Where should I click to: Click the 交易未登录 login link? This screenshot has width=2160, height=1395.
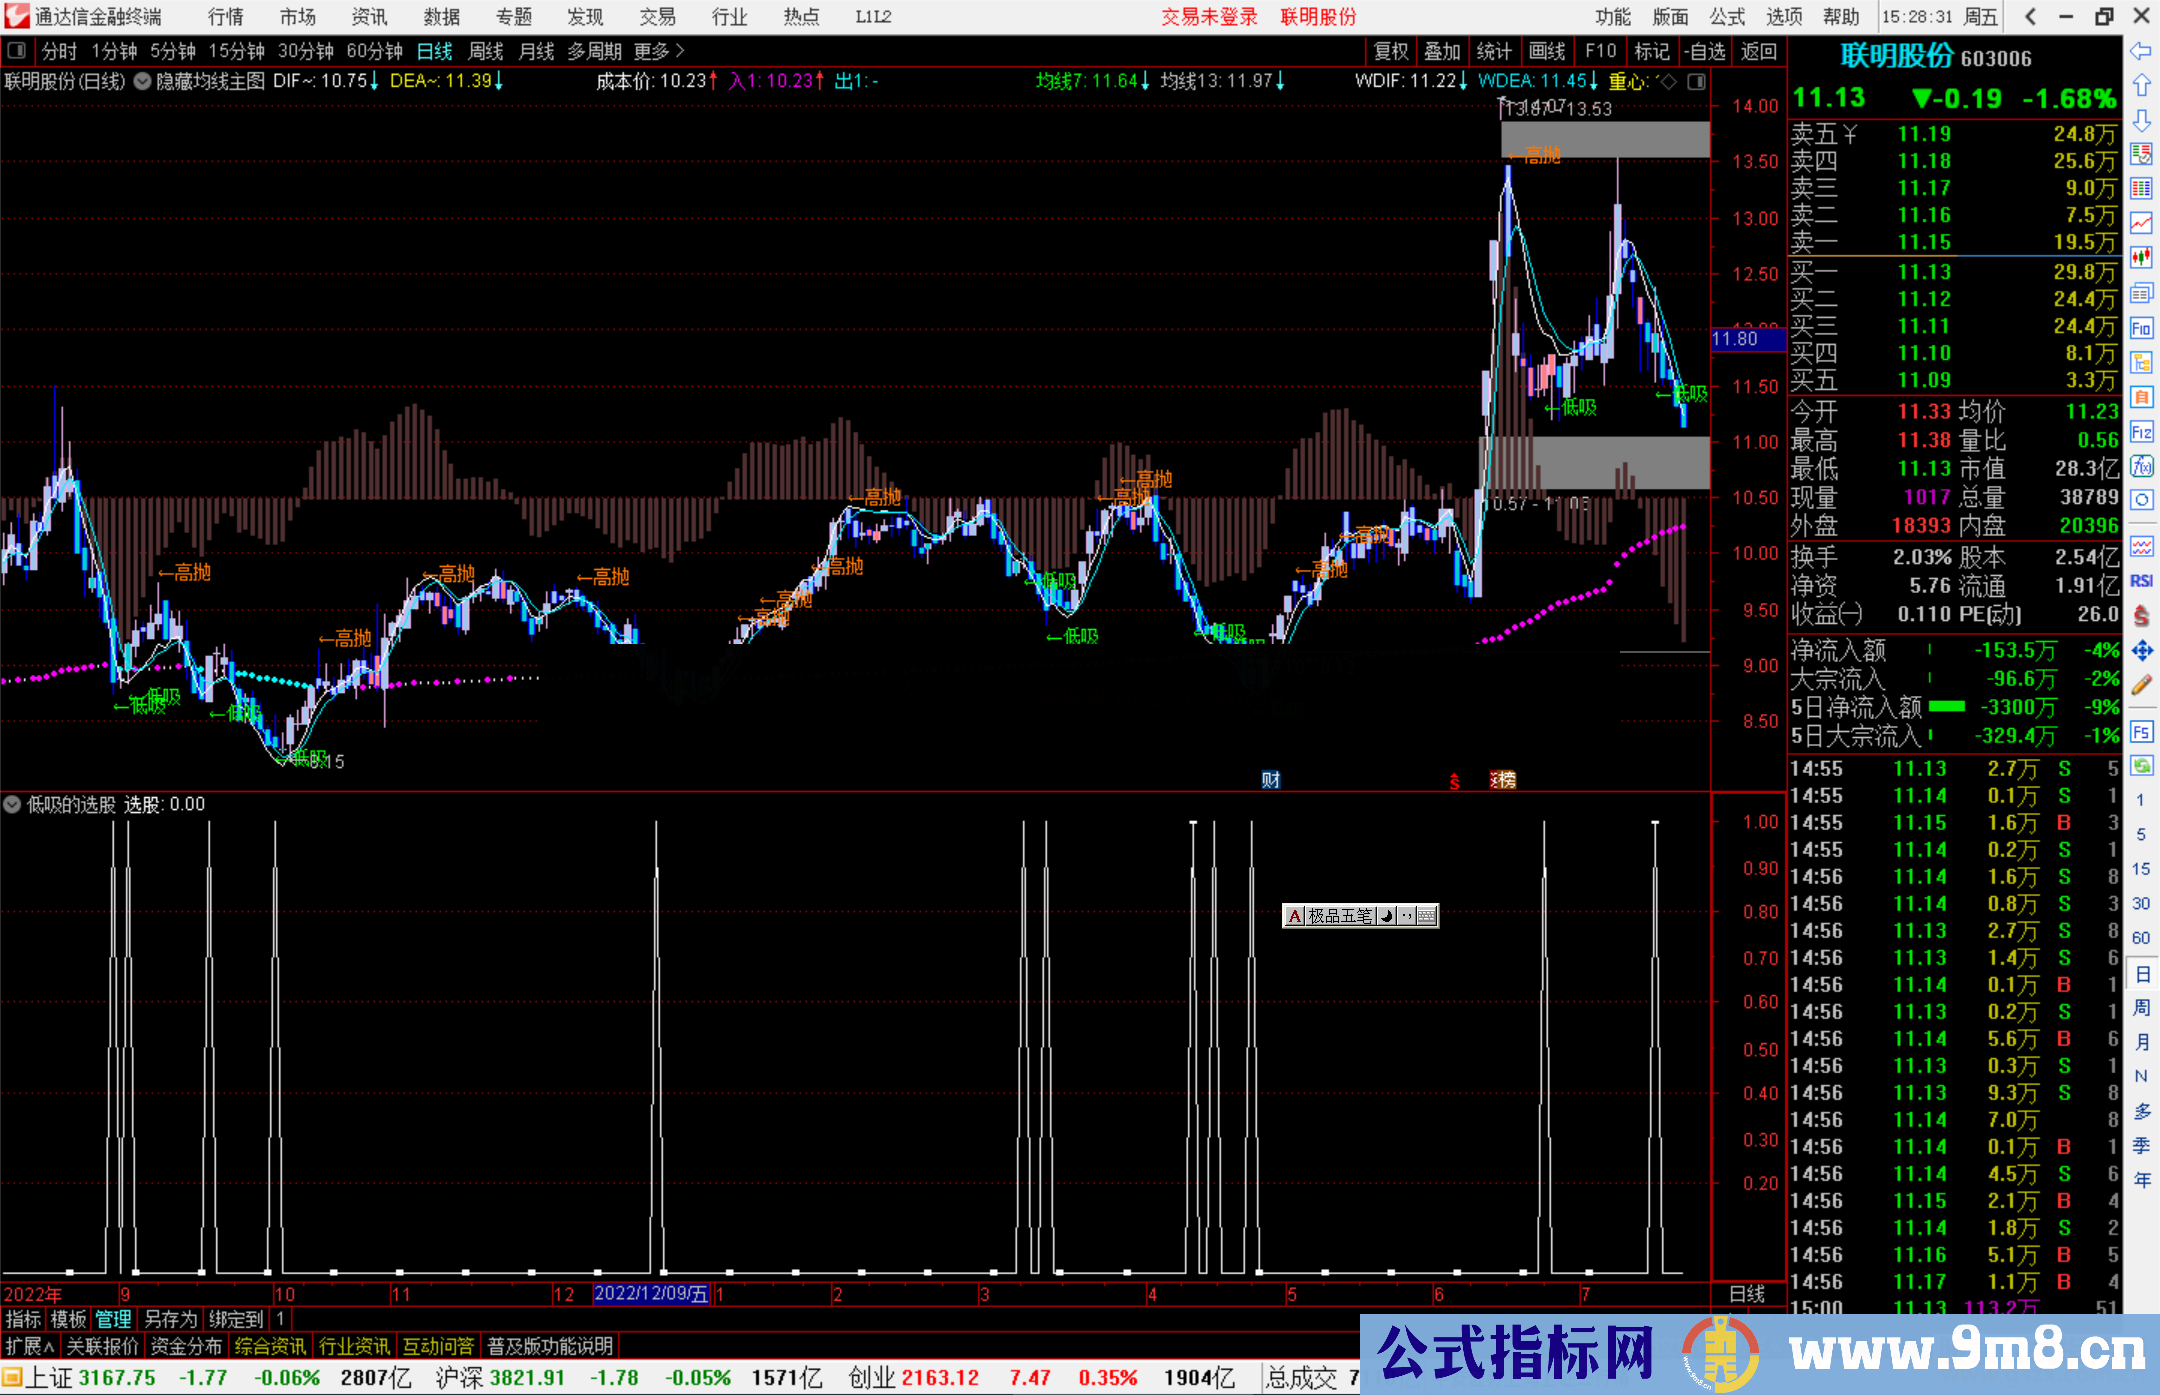pos(1209,17)
